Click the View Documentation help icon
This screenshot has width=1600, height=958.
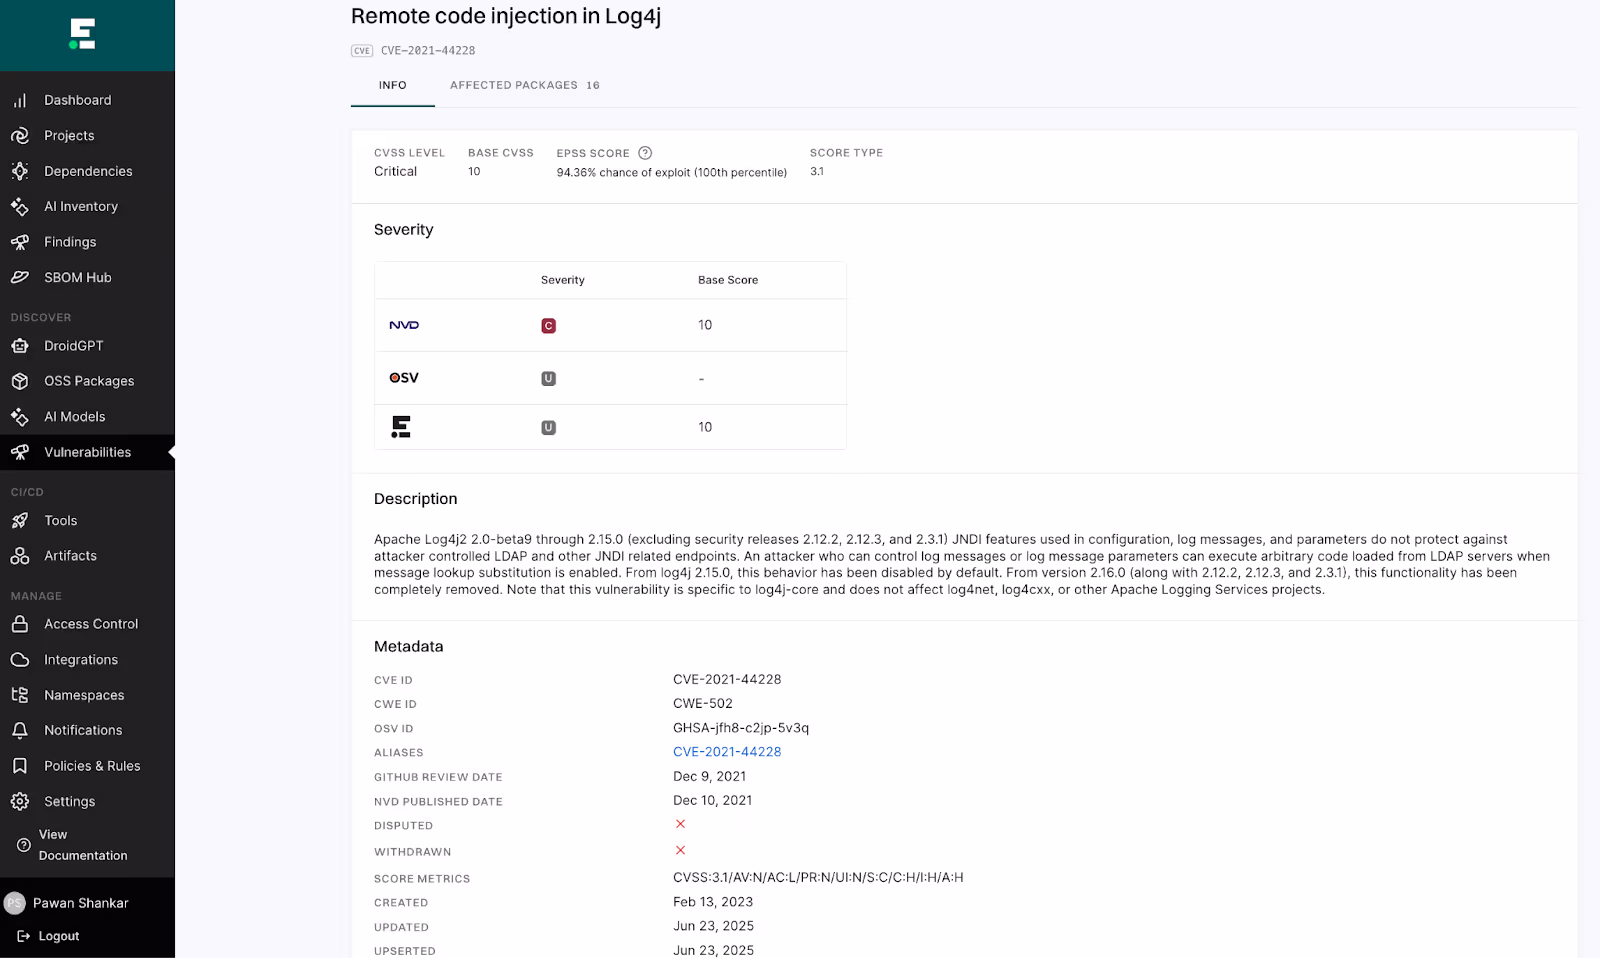(24, 845)
